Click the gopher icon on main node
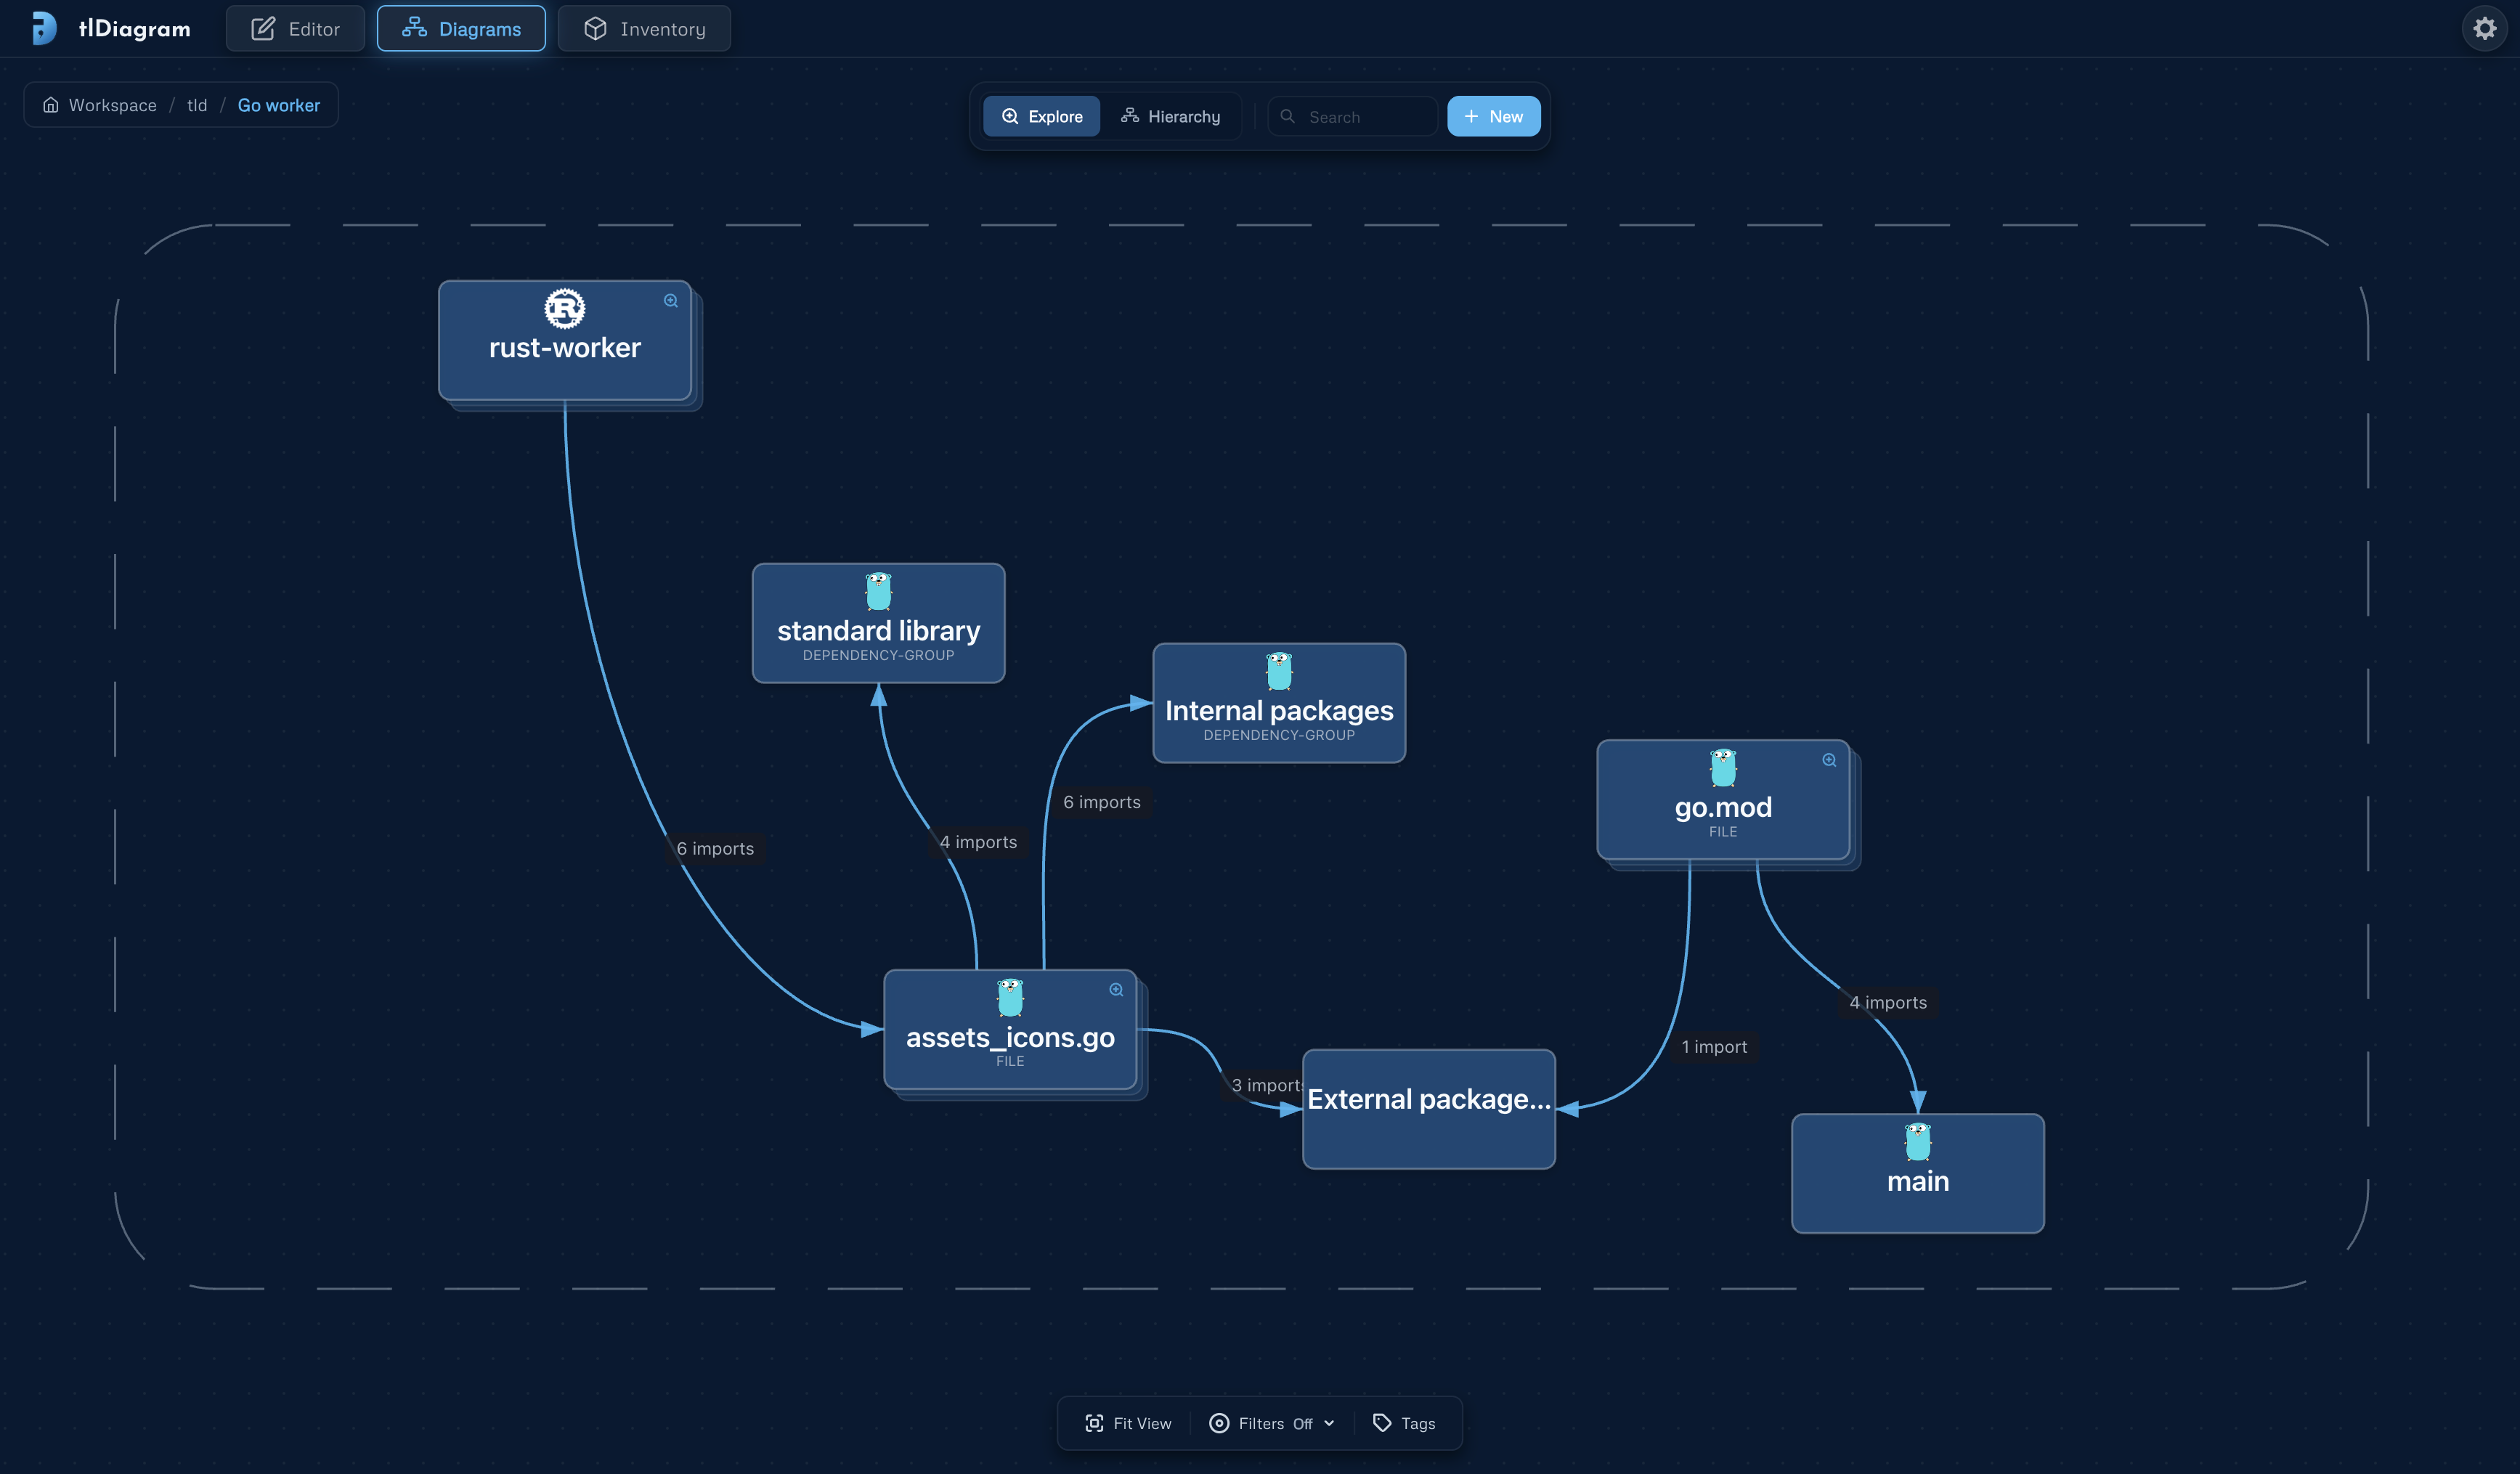The height and width of the screenshot is (1474, 2520). [x=1917, y=1142]
